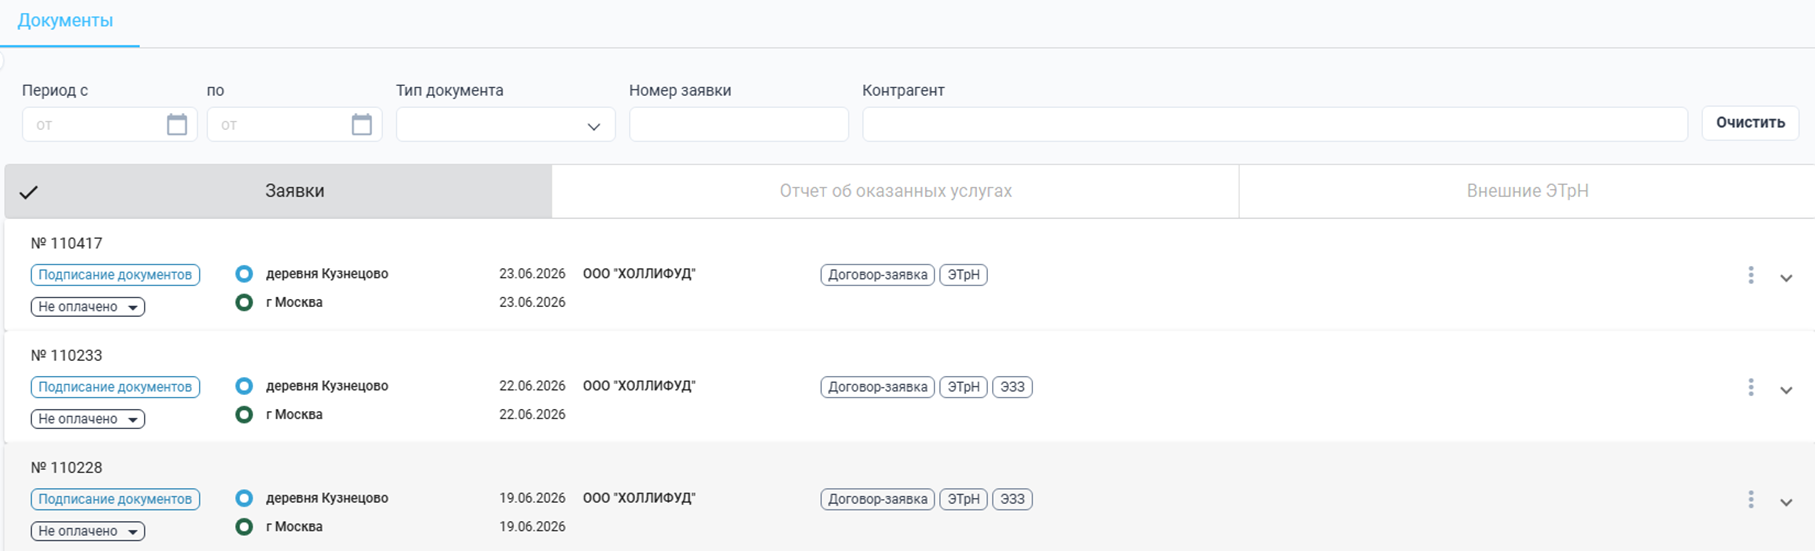1815x551 pixels.
Task: Click деревня Кузнецово in order 110417
Action: click(x=327, y=274)
